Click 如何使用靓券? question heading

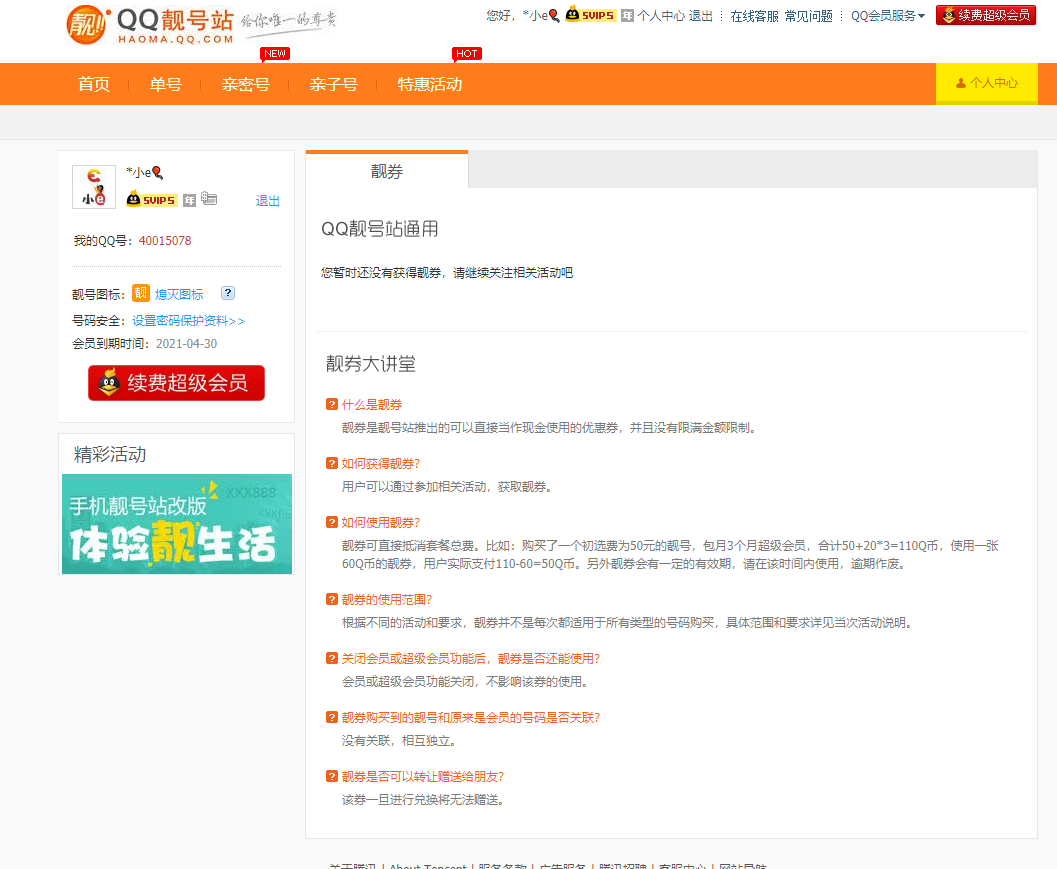tap(381, 522)
